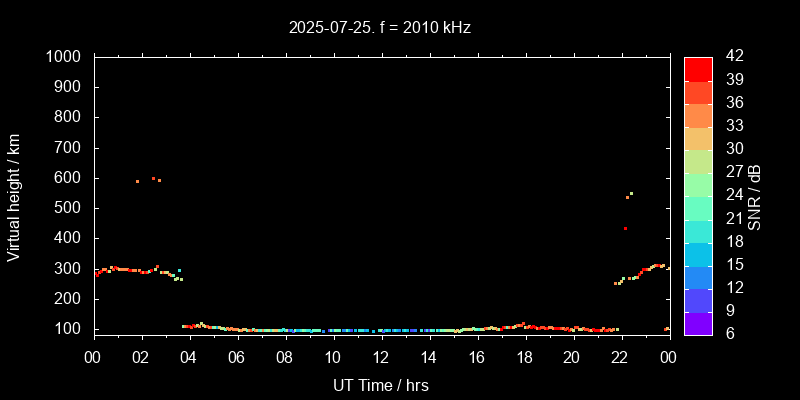Click the isolated red data point near 430 km
This screenshot has width=800, height=400.
point(625,228)
